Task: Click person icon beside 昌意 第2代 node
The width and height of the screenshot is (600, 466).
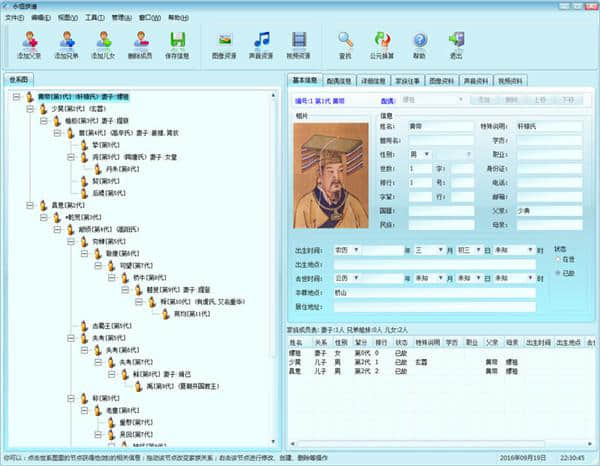Action: pos(43,205)
